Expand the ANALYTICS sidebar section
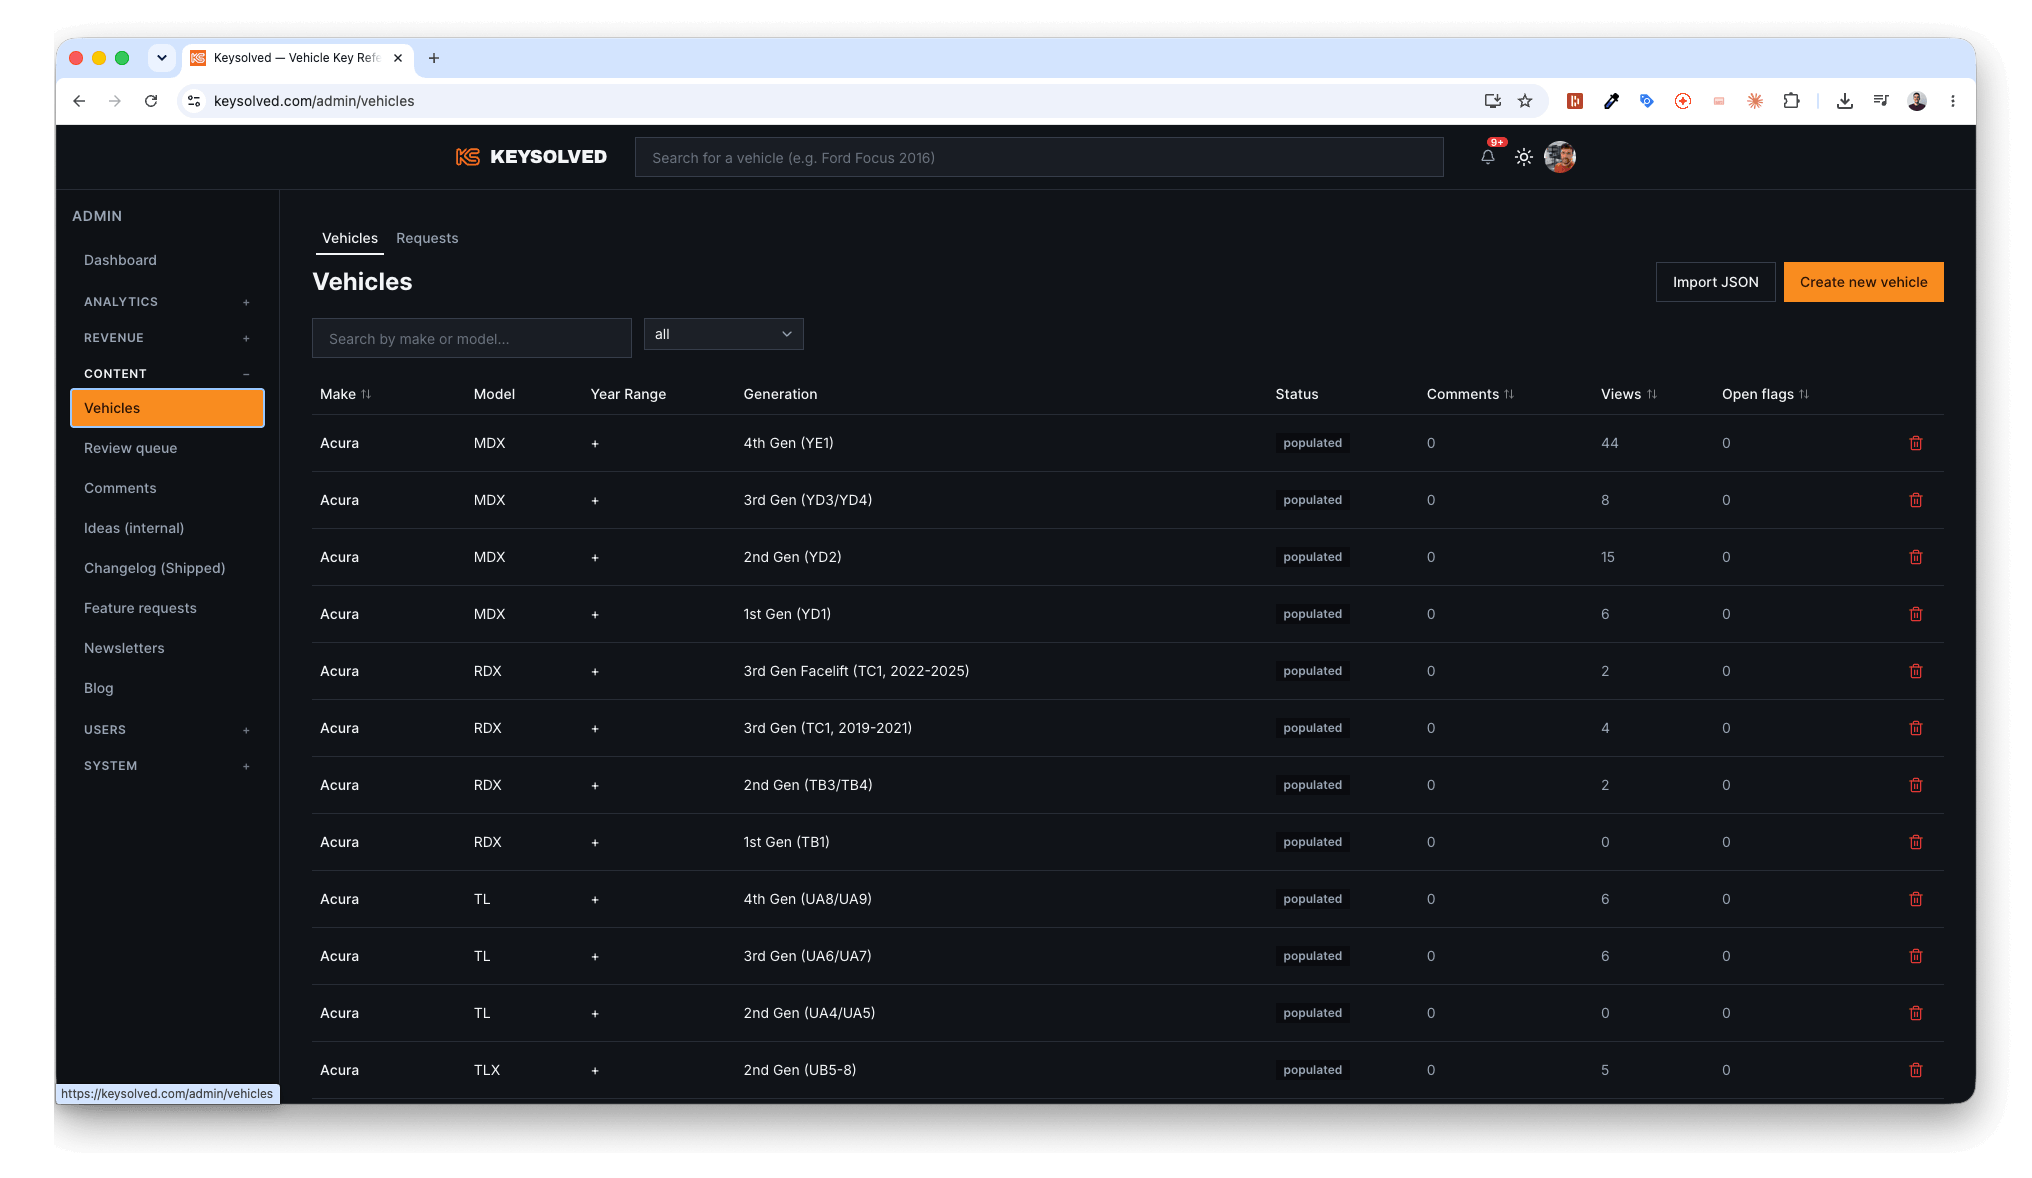This screenshot has height=1178, width=2032. pyautogui.click(x=166, y=302)
